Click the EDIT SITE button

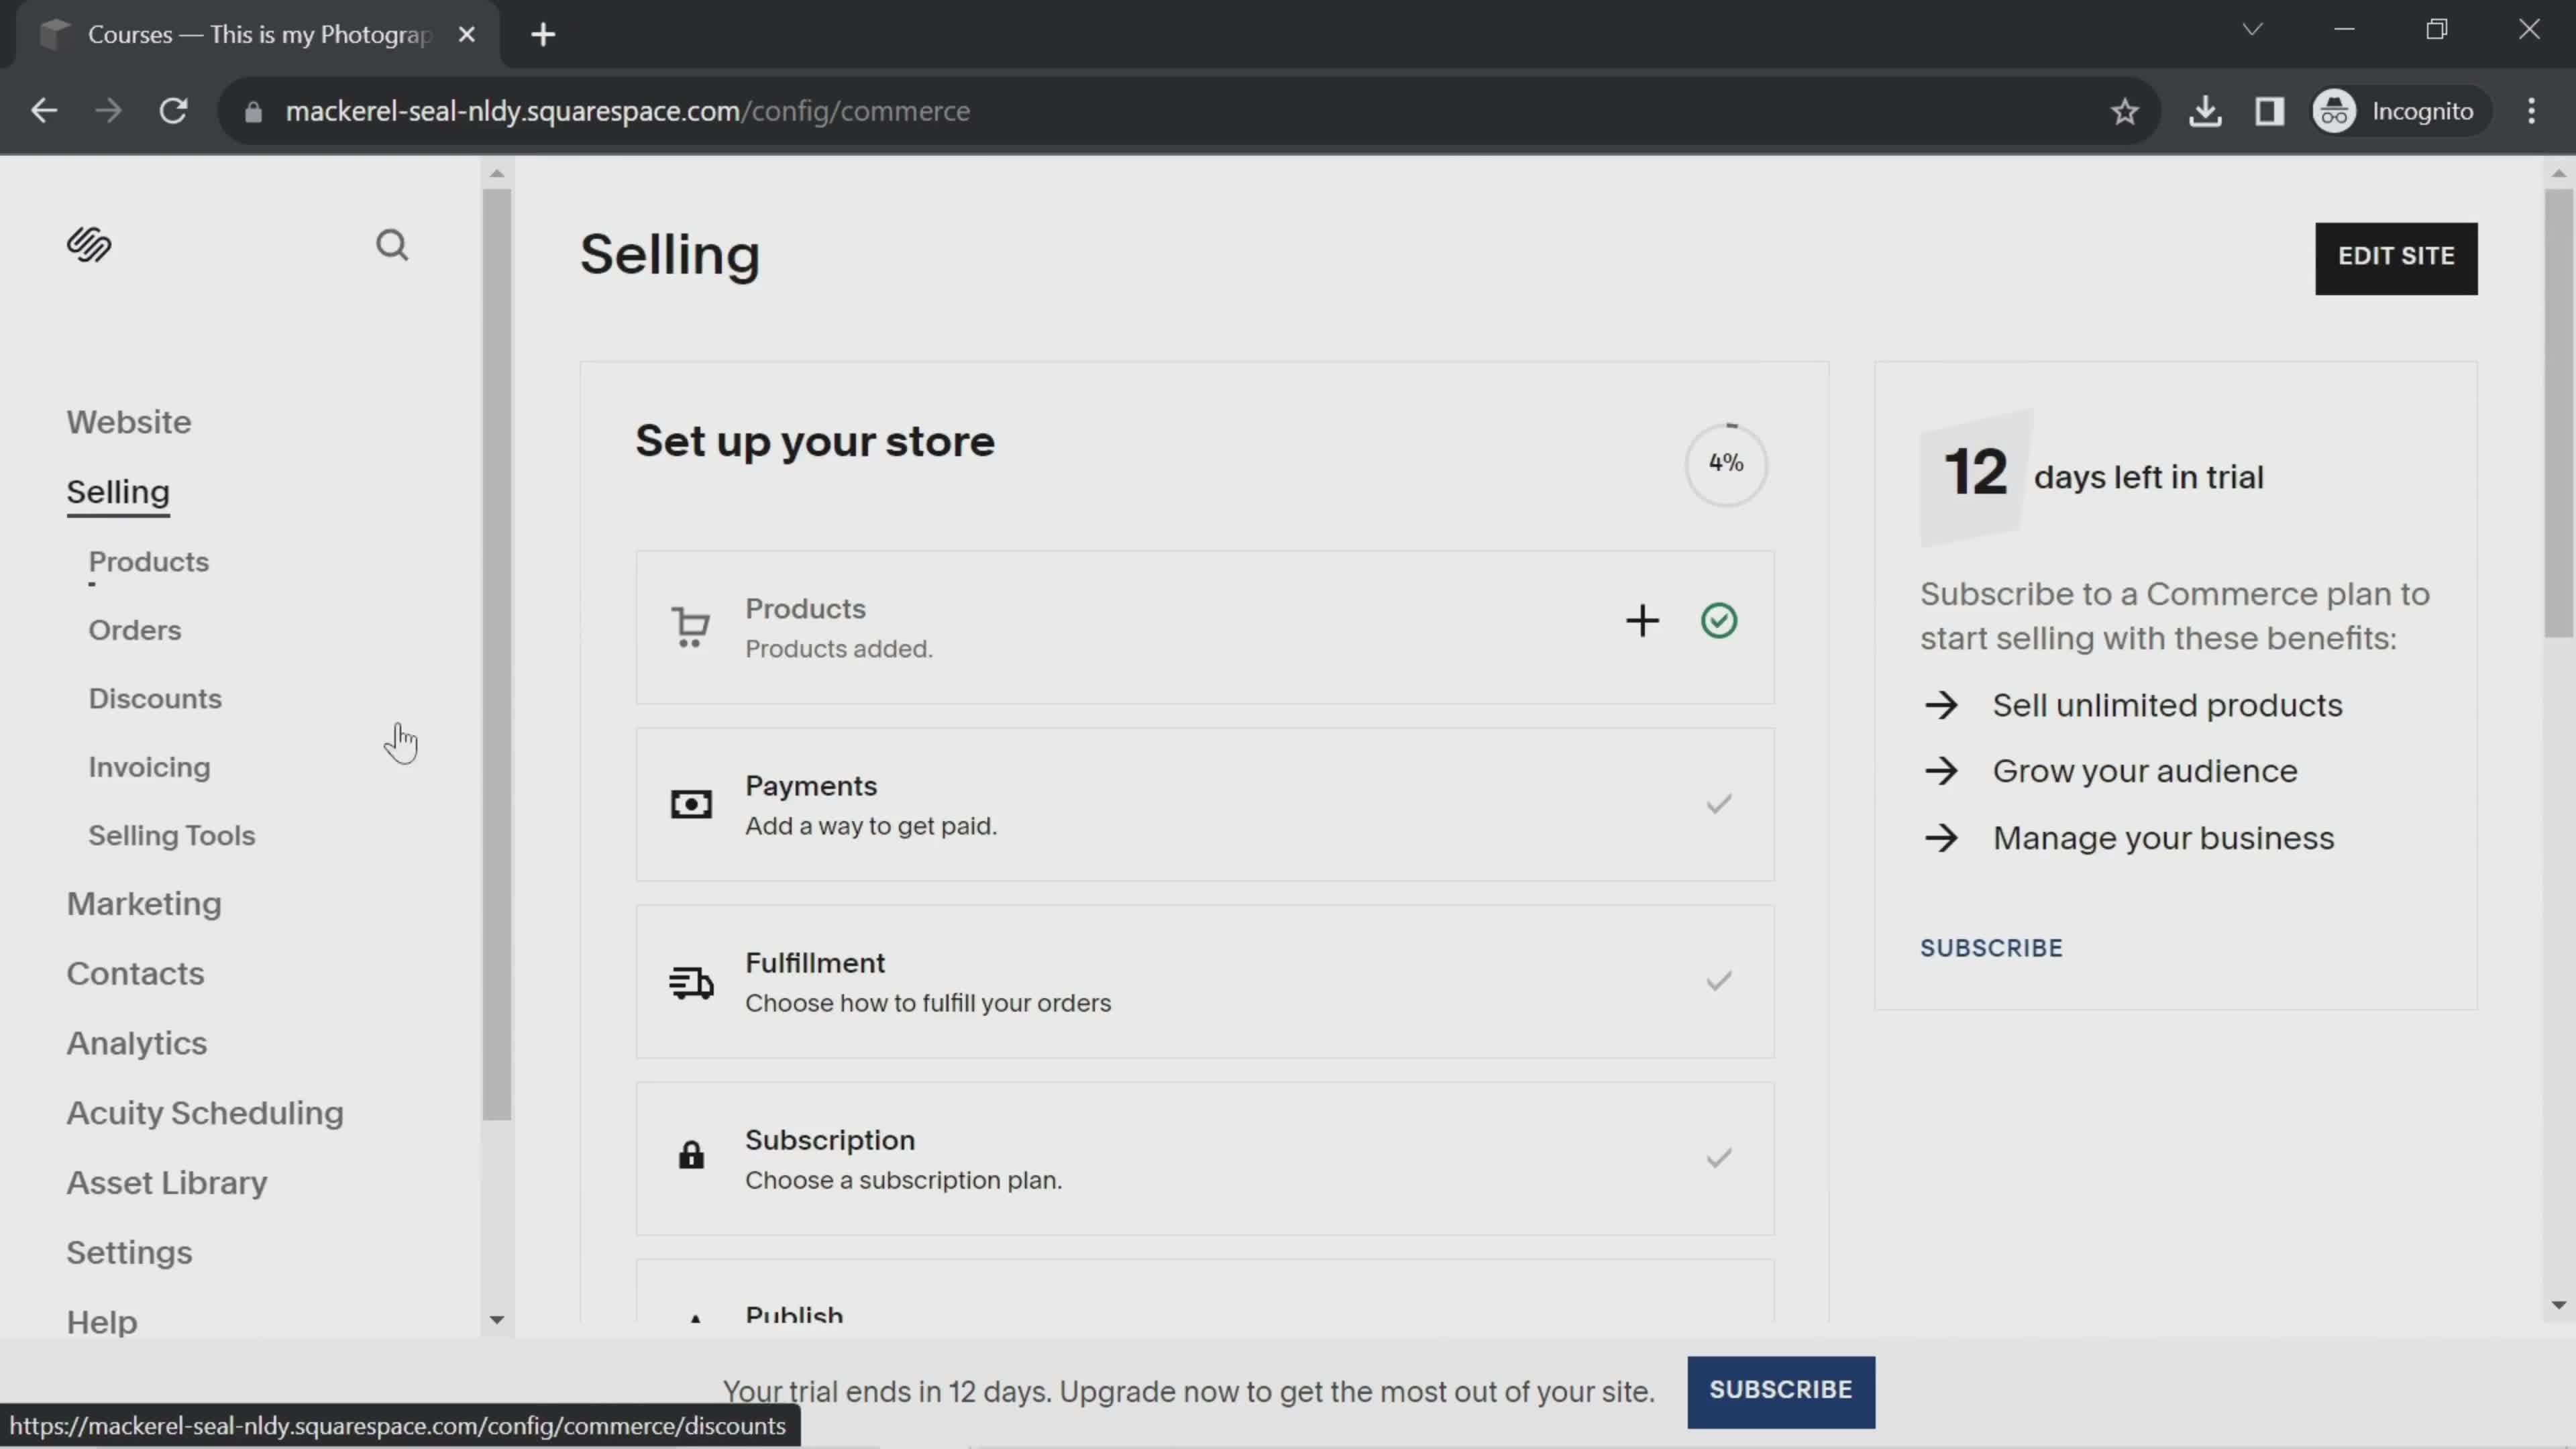(x=2396, y=257)
